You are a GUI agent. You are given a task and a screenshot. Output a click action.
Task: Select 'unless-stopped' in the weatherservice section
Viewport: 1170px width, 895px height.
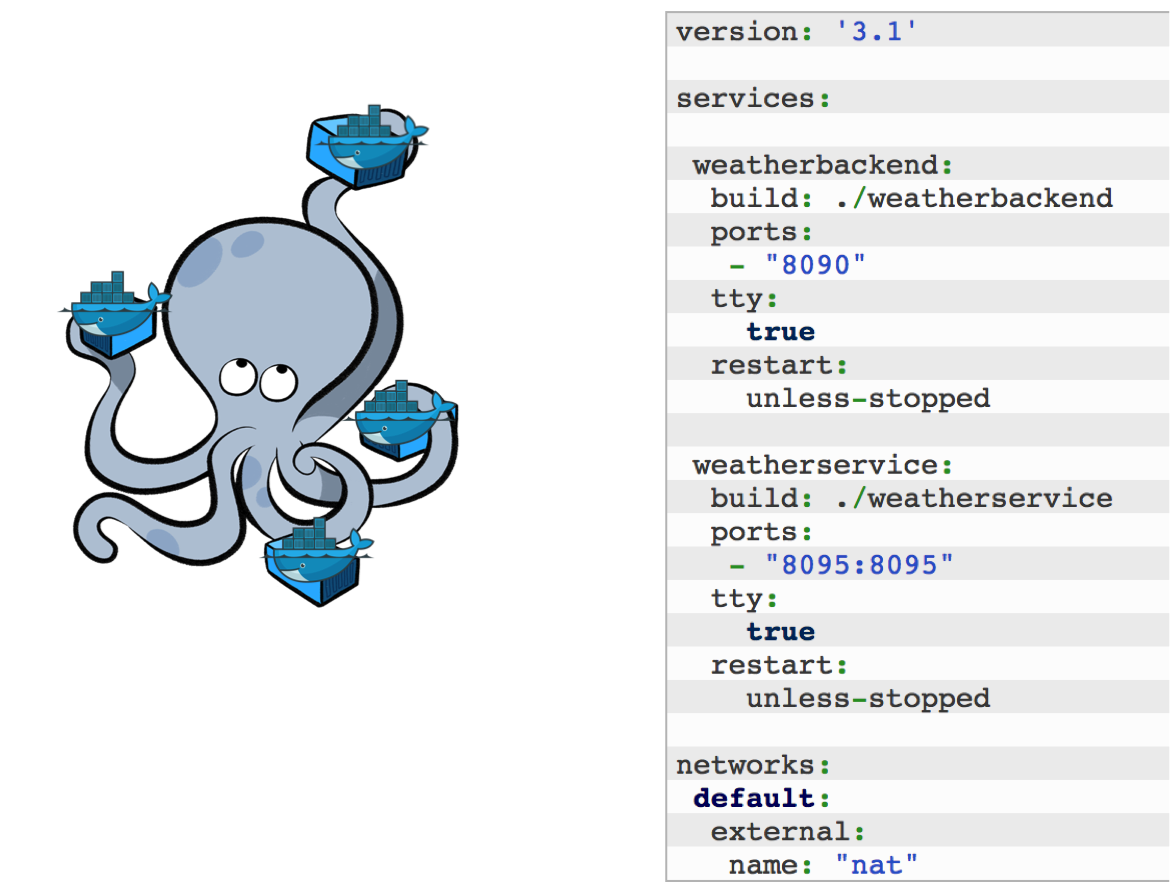[x=869, y=699]
